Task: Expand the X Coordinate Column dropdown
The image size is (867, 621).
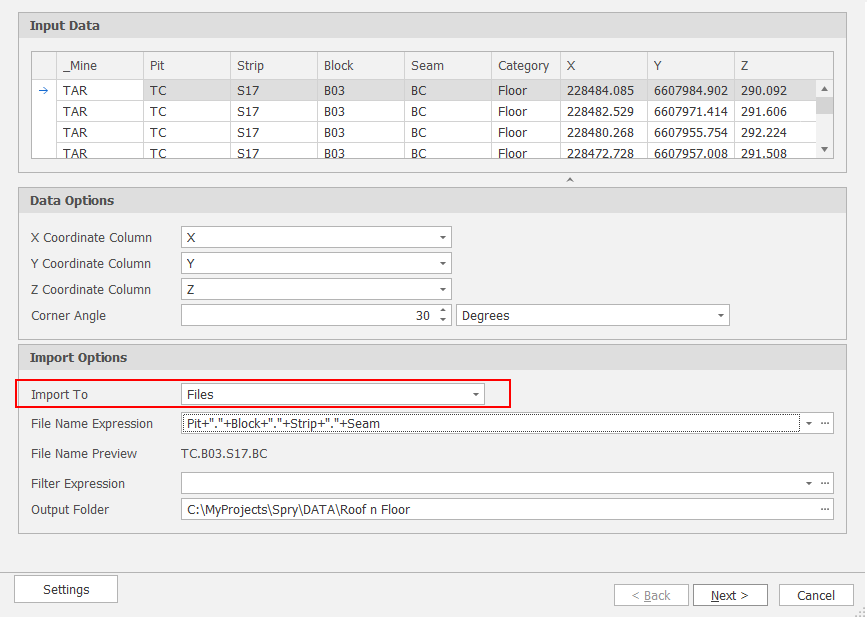Action: [x=442, y=238]
